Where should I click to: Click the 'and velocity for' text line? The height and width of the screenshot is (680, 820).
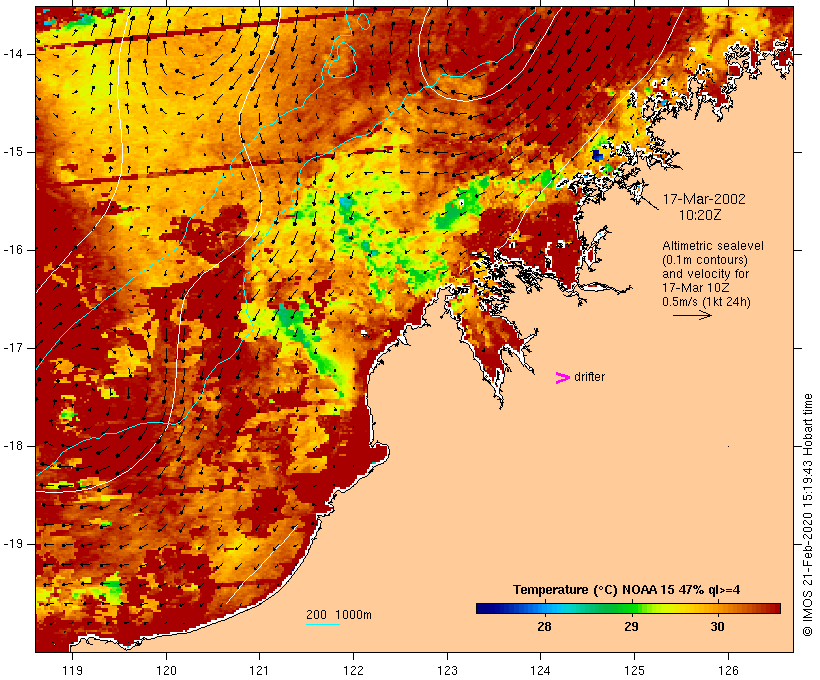[705, 274]
